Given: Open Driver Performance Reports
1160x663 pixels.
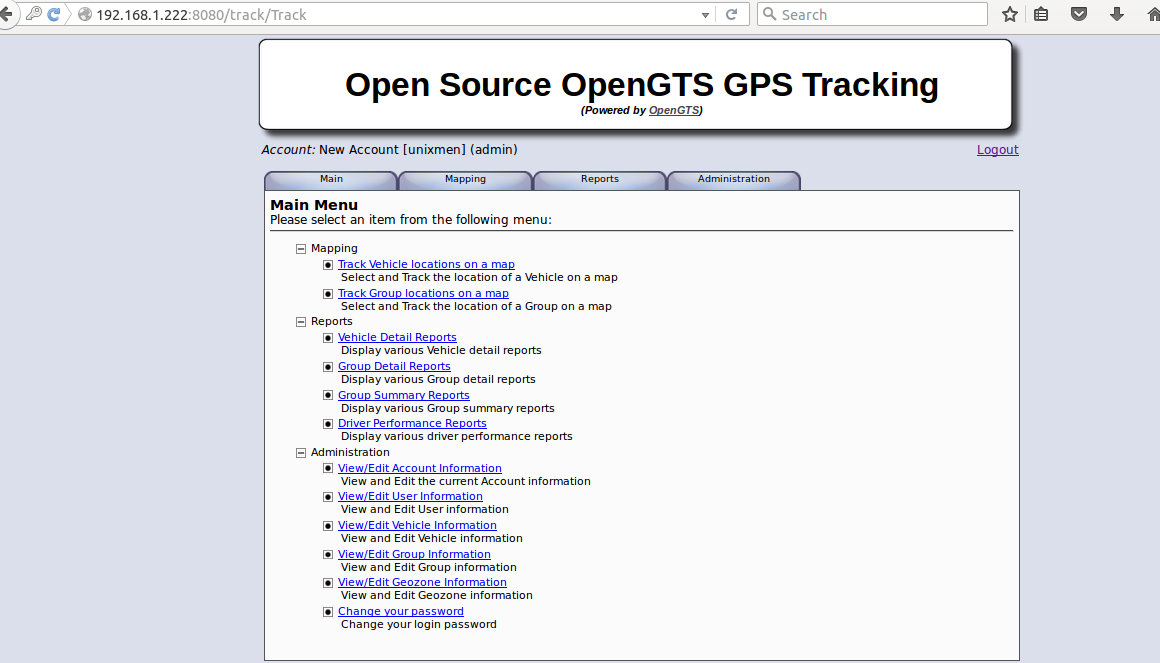Looking at the screenshot, I should point(412,423).
